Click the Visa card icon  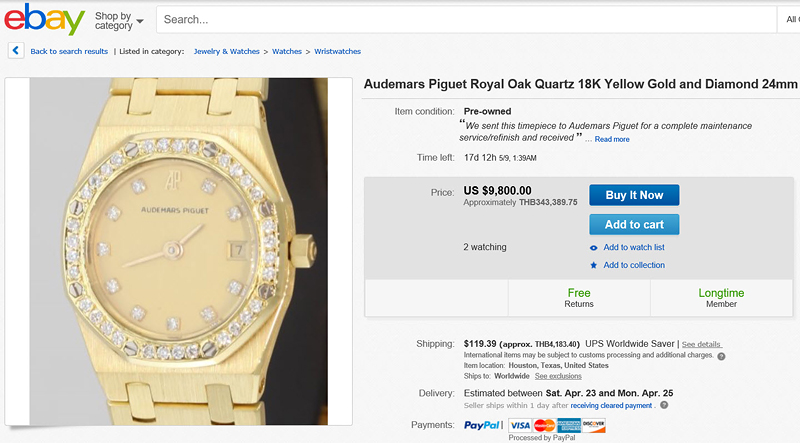coord(519,425)
